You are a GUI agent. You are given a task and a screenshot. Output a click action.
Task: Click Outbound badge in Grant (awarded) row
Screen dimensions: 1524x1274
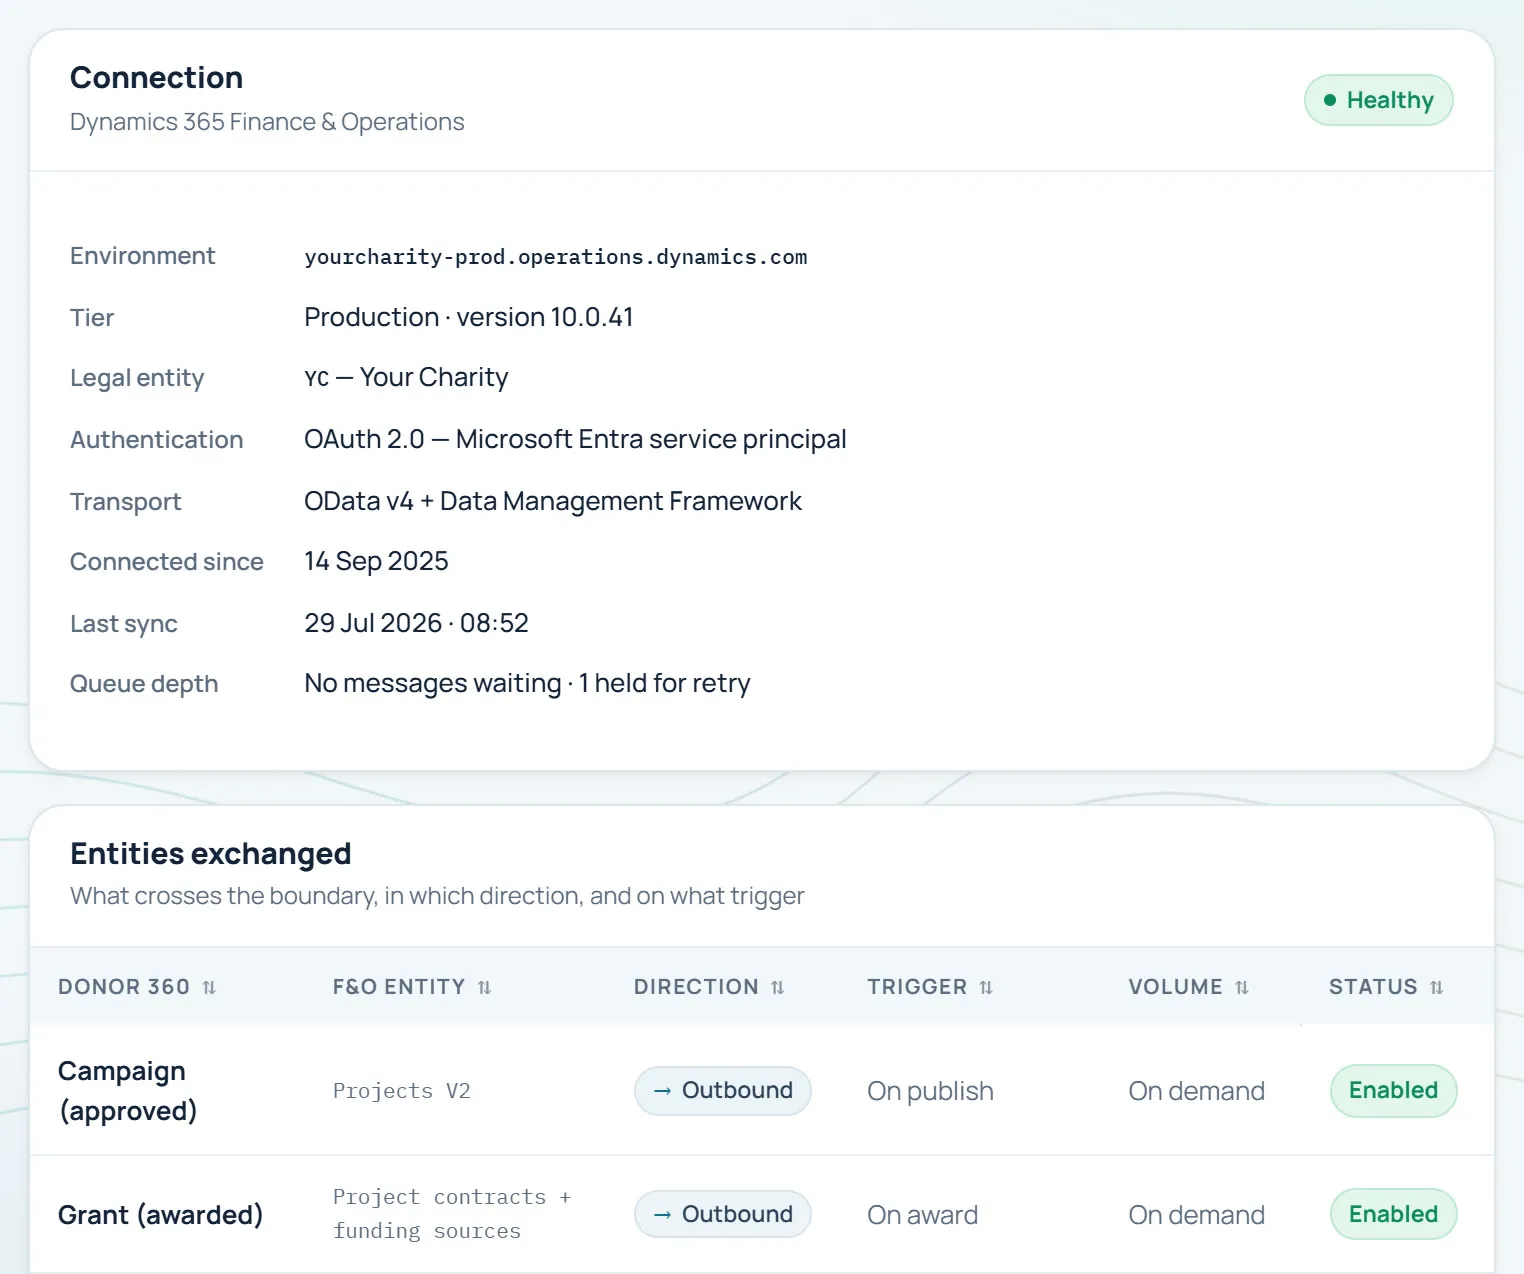[x=722, y=1214]
